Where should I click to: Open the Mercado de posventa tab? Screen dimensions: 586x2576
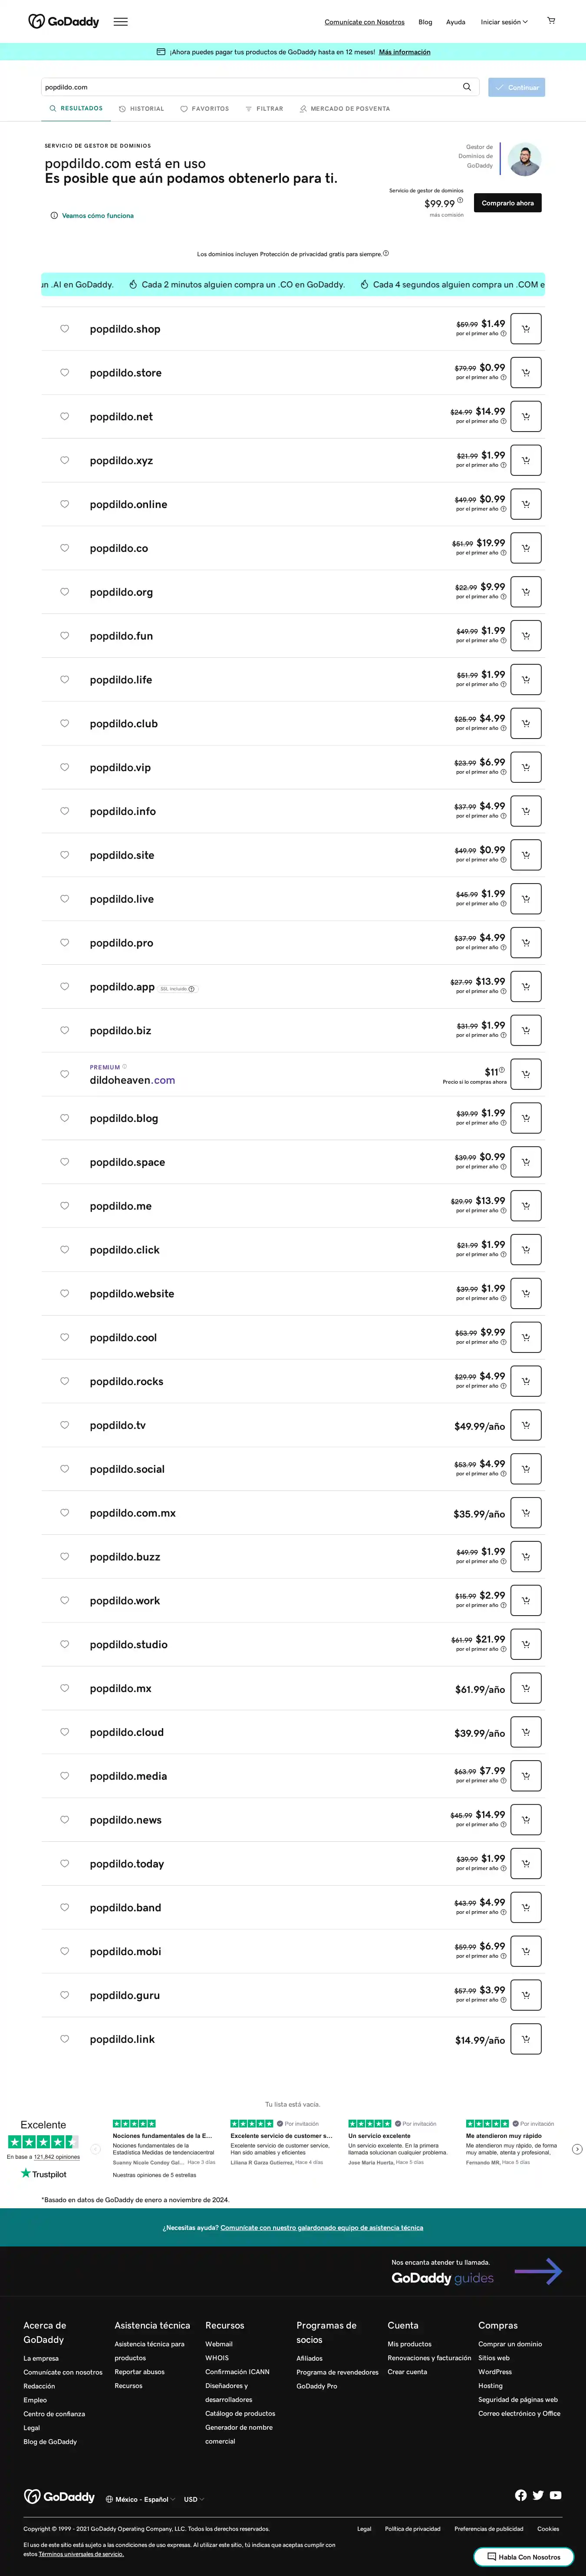click(345, 109)
